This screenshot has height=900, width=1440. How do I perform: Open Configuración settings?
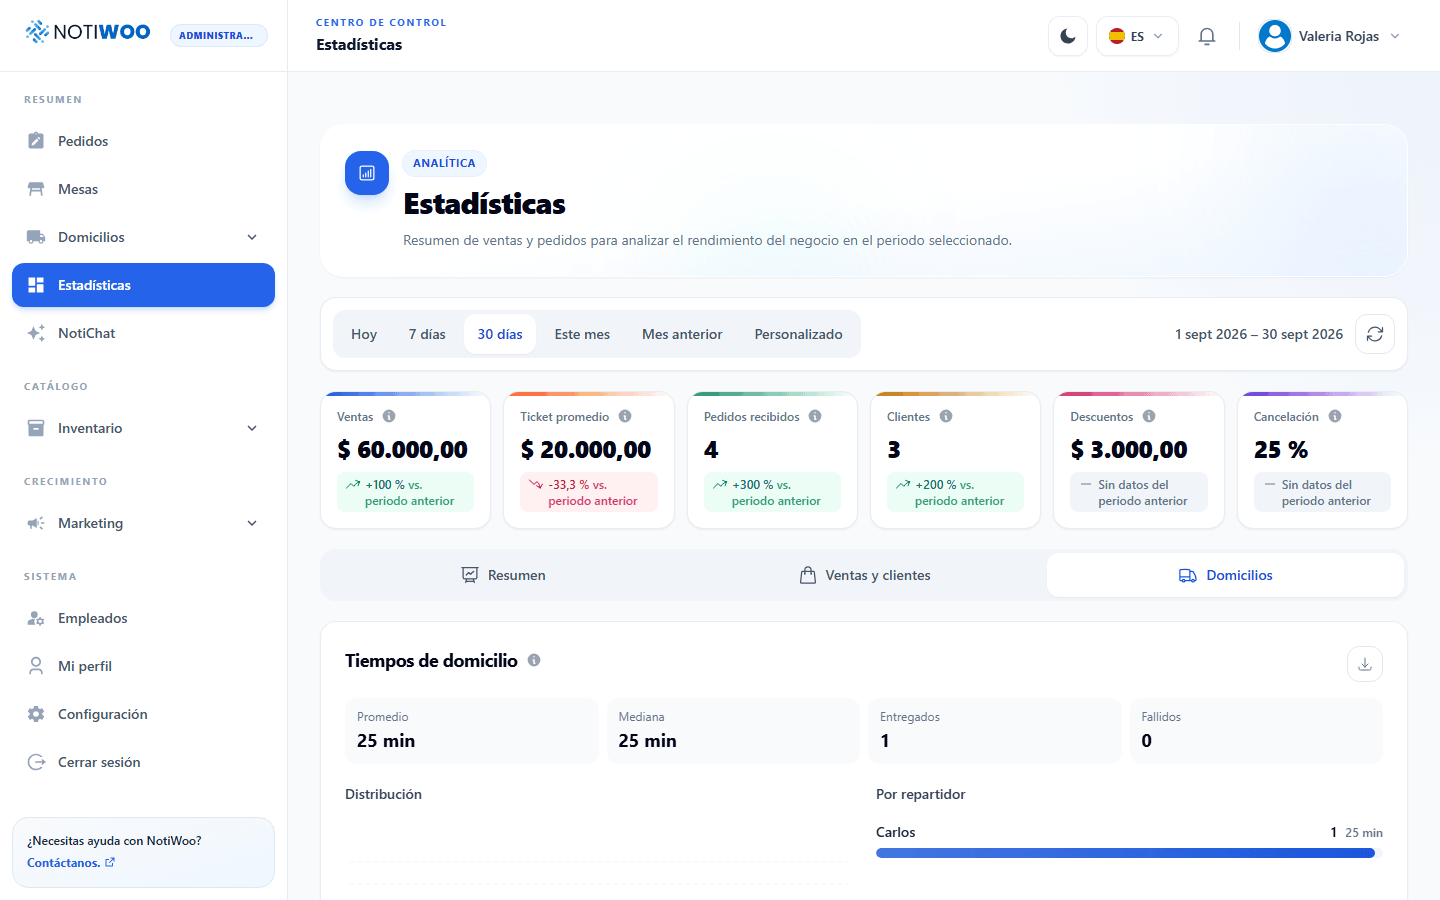143,714
